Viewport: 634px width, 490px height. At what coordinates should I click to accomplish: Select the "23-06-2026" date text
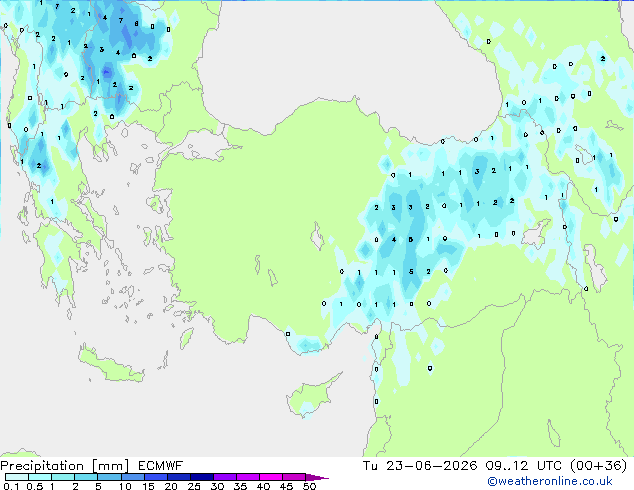(x=431, y=466)
